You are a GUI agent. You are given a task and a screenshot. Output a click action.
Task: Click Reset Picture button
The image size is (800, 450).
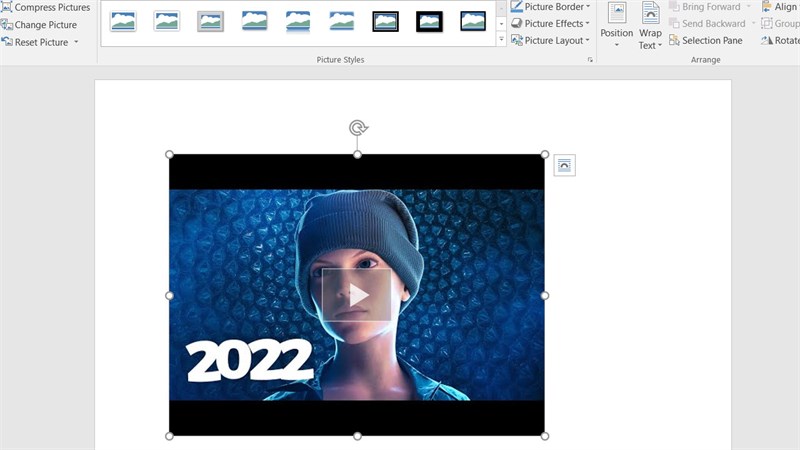(x=35, y=42)
